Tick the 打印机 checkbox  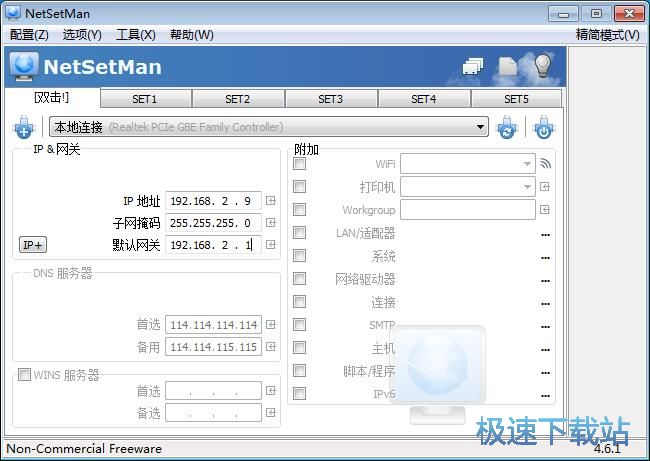click(x=299, y=187)
